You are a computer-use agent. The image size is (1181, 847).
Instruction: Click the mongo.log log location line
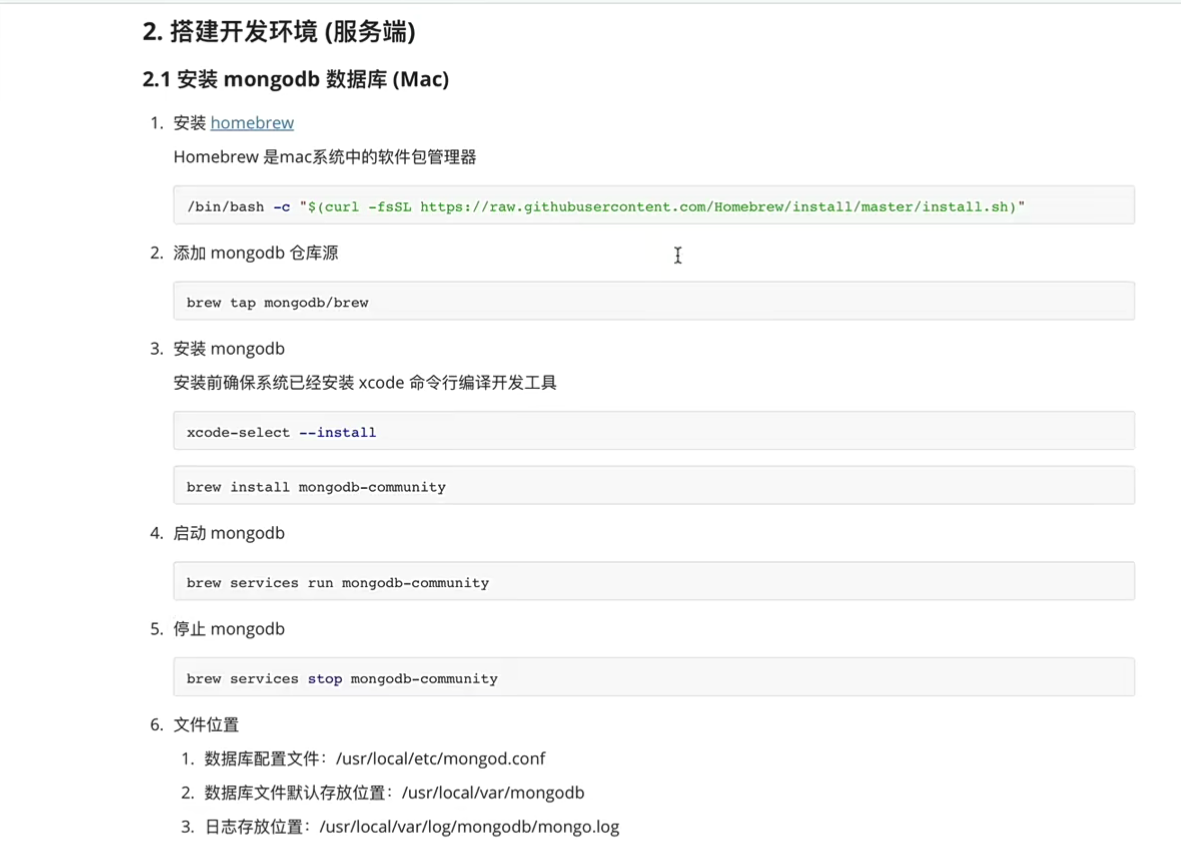[x=412, y=827]
